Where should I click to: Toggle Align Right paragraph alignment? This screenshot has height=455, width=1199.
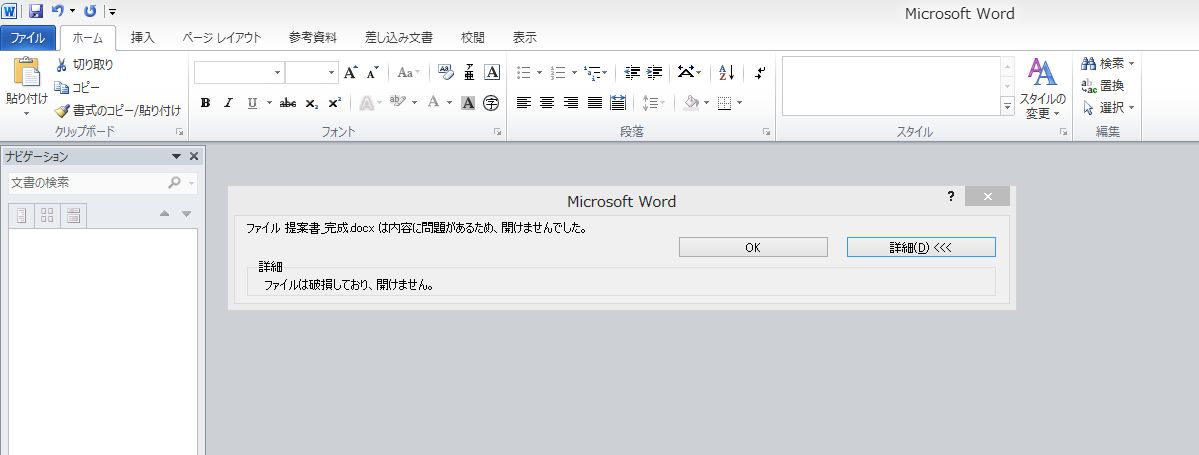pyautogui.click(x=570, y=102)
